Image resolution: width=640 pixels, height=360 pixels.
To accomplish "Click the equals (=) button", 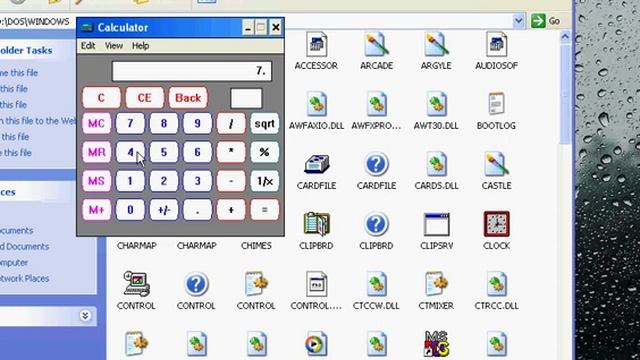I will (x=264, y=210).
